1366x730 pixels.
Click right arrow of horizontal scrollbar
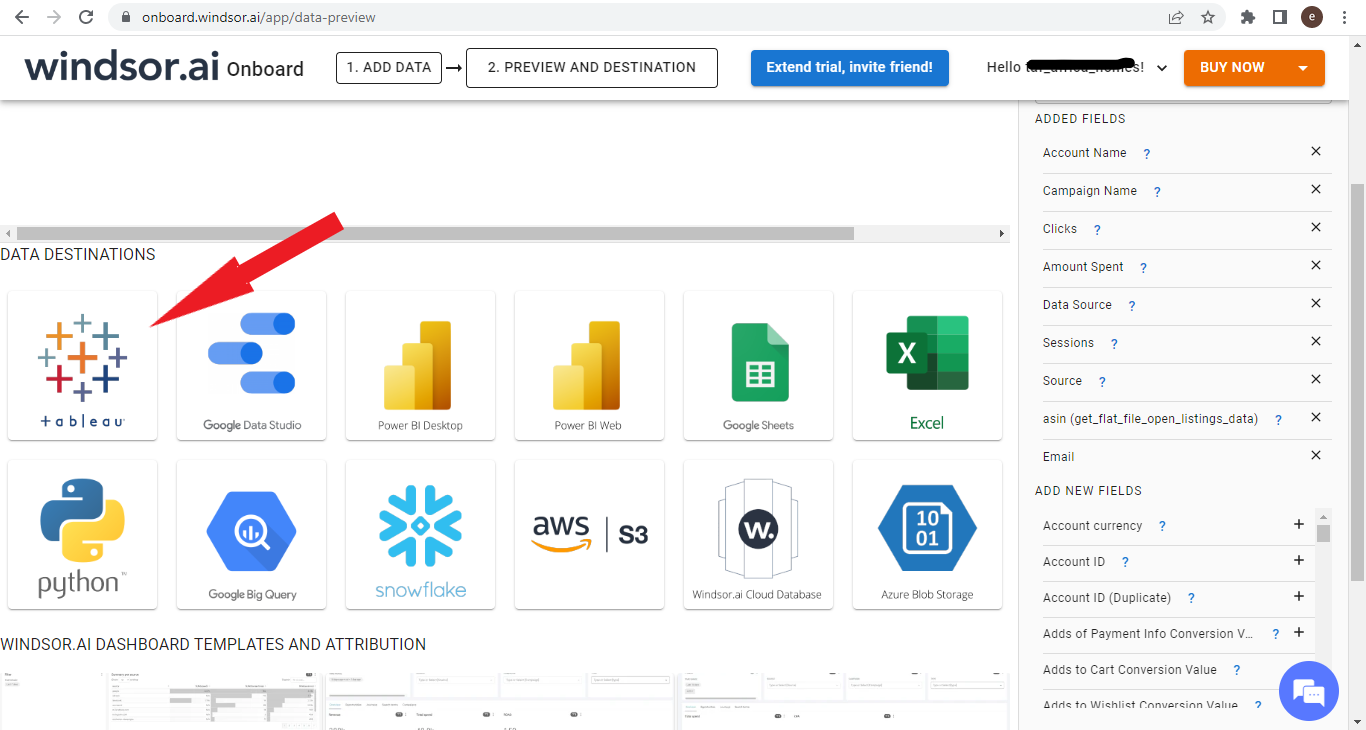1002,234
